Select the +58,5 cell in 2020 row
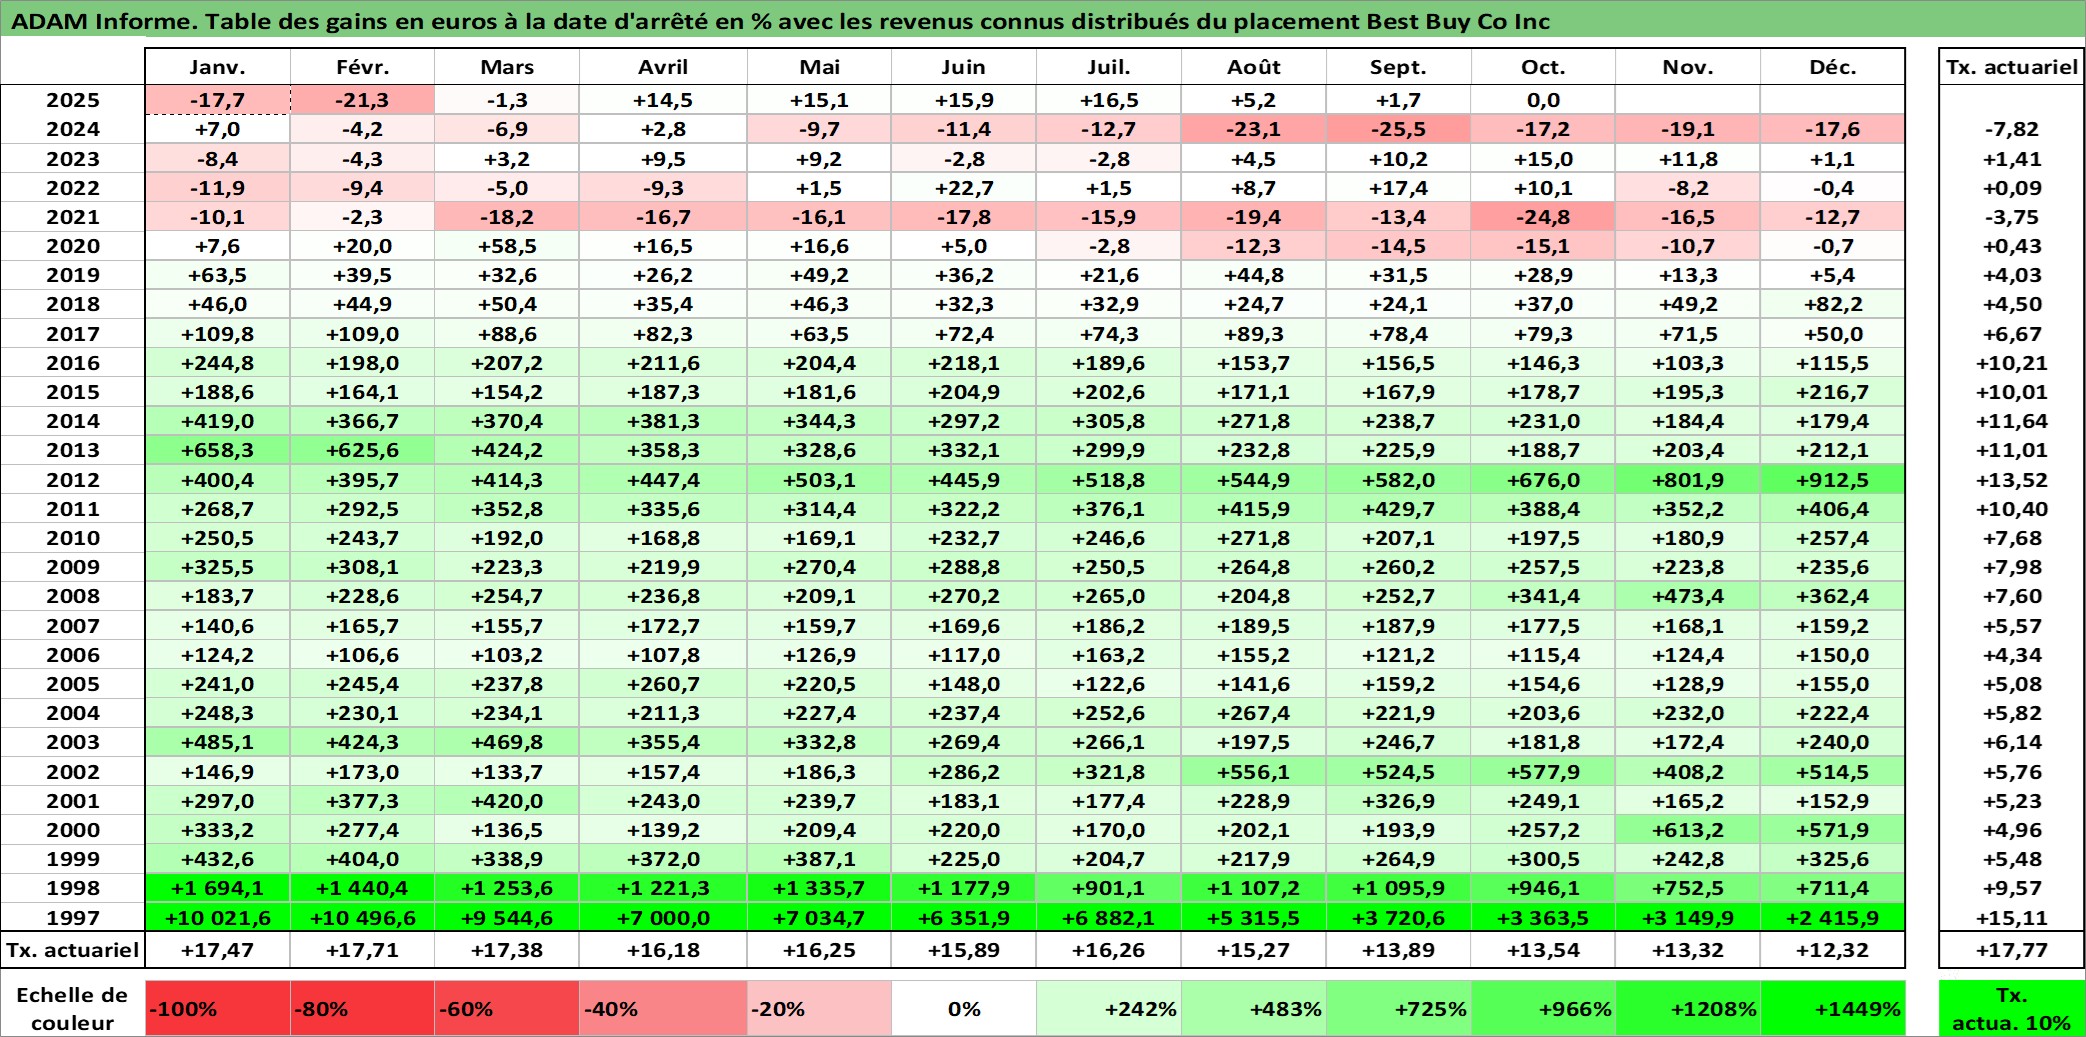The width and height of the screenshot is (2086, 1037). pyautogui.click(x=507, y=246)
